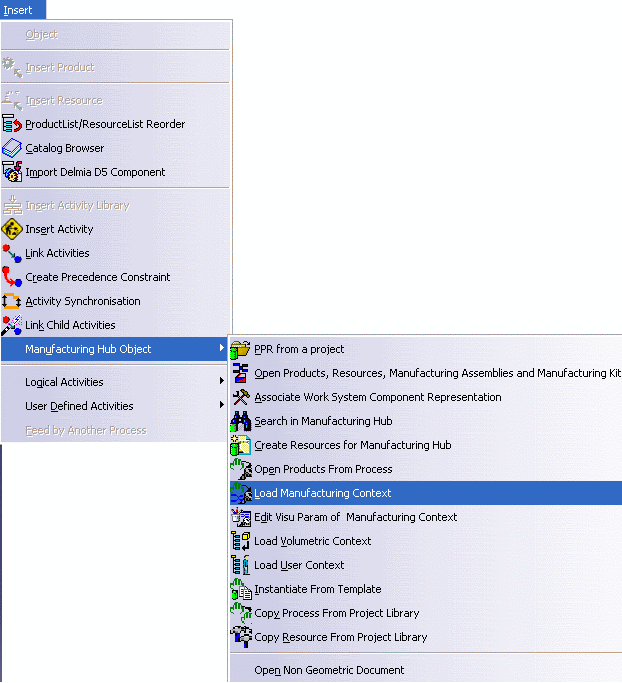Click the ProductList/ResourceList Reorder icon
622x683 pixels.
pos(12,124)
